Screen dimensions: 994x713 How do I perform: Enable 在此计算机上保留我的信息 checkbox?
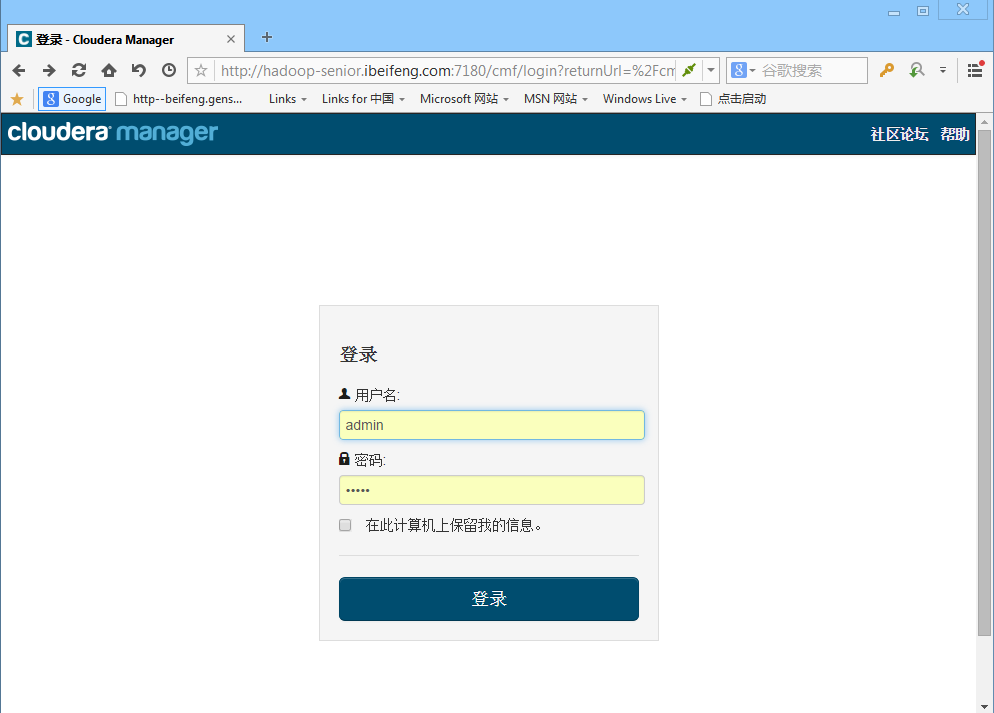[345, 525]
